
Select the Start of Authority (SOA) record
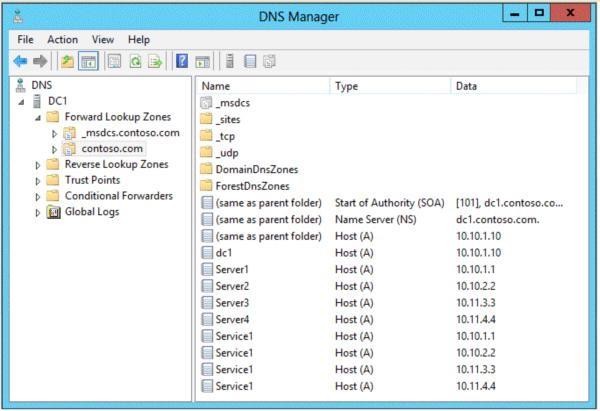(x=390, y=203)
